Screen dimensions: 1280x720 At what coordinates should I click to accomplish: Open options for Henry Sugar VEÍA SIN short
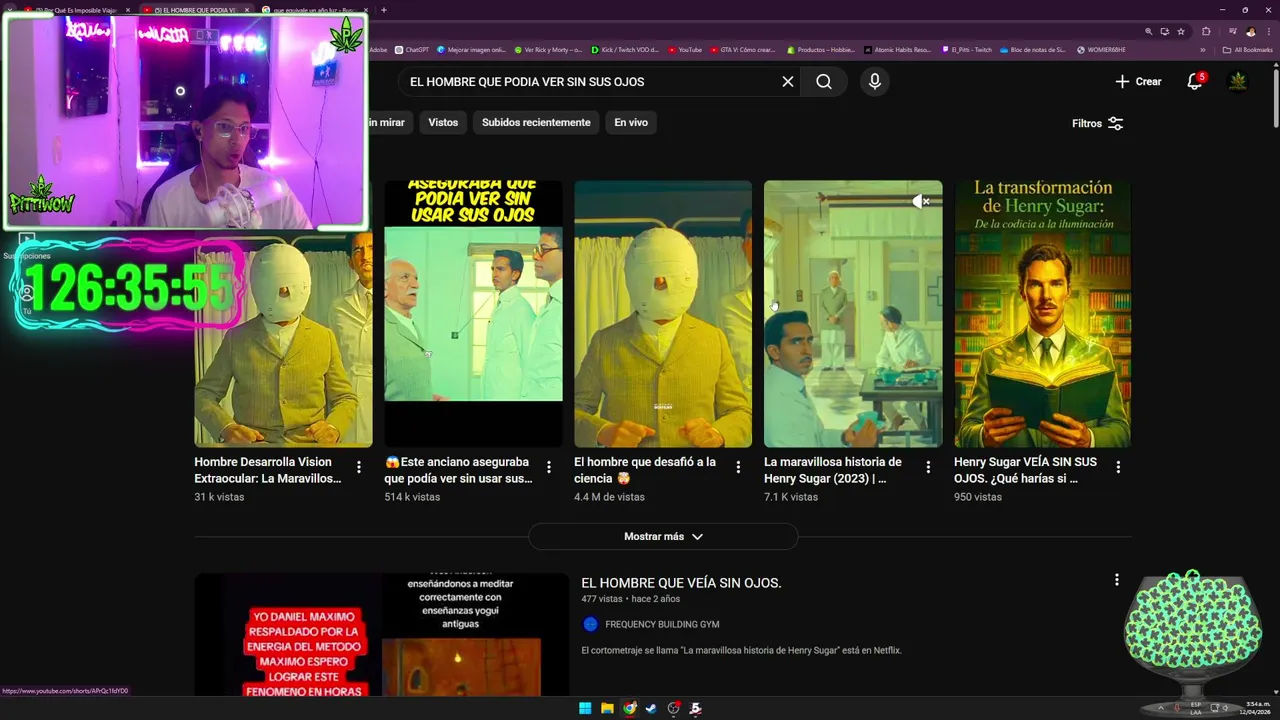point(1118,467)
